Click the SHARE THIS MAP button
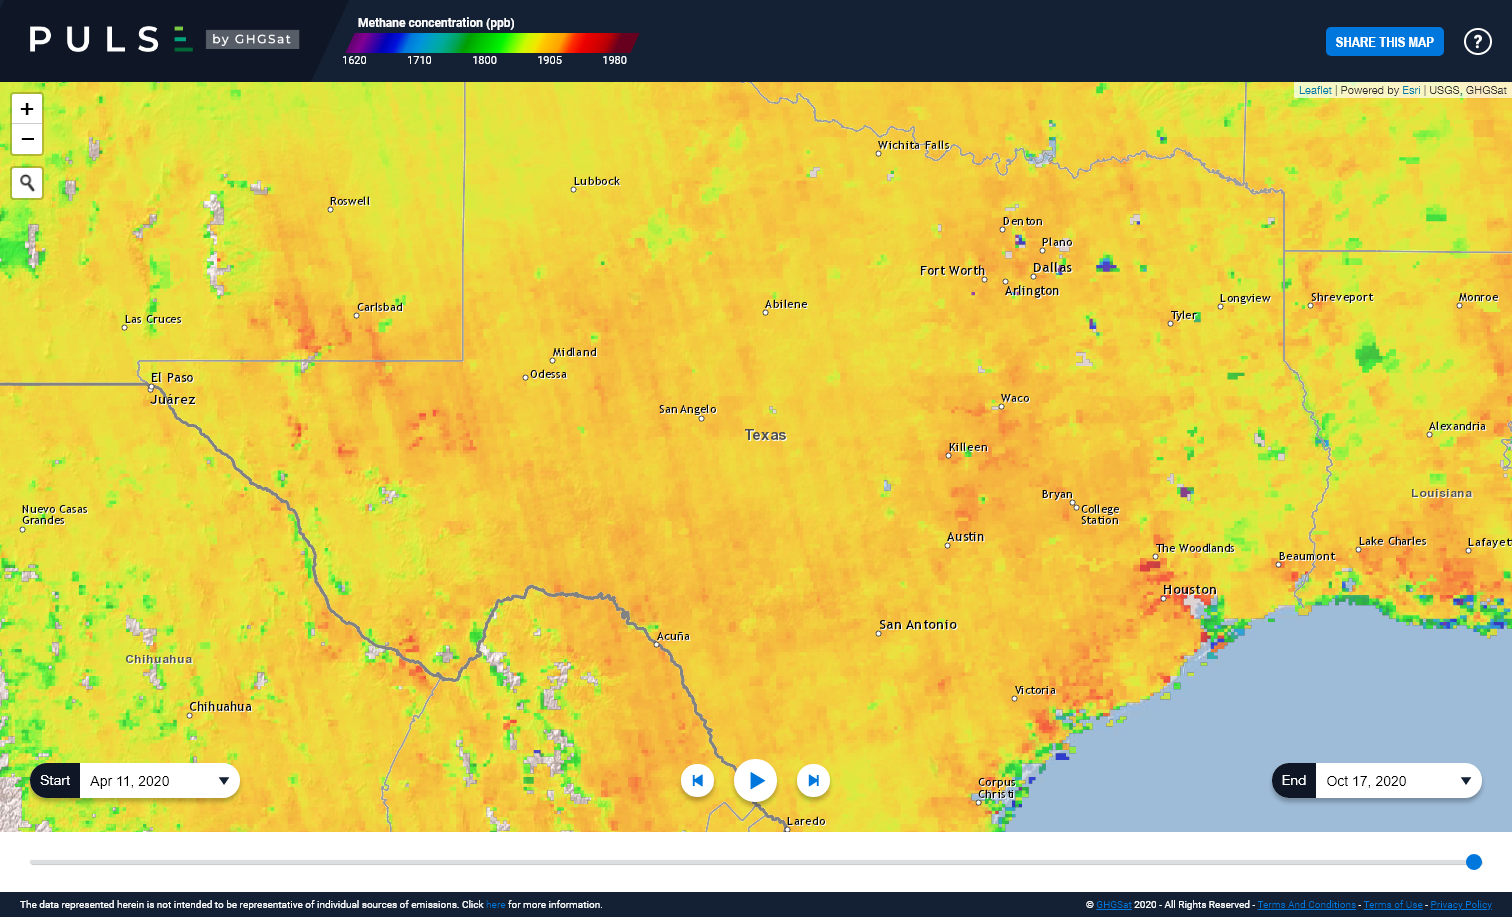This screenshot has width=1512, height=917. point(1385,41)
